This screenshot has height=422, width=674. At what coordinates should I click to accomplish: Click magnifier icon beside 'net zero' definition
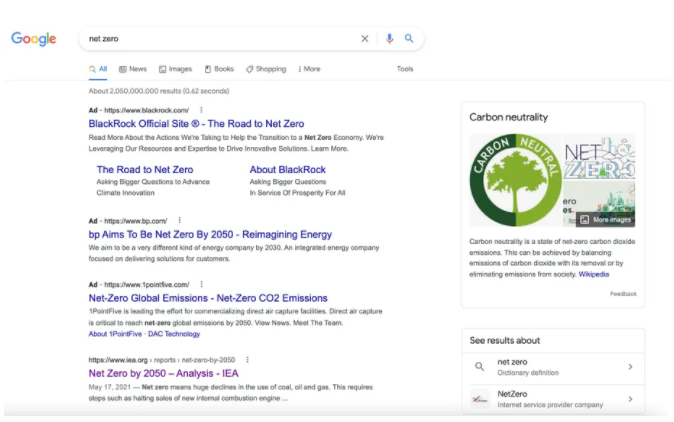coord(480,367)
